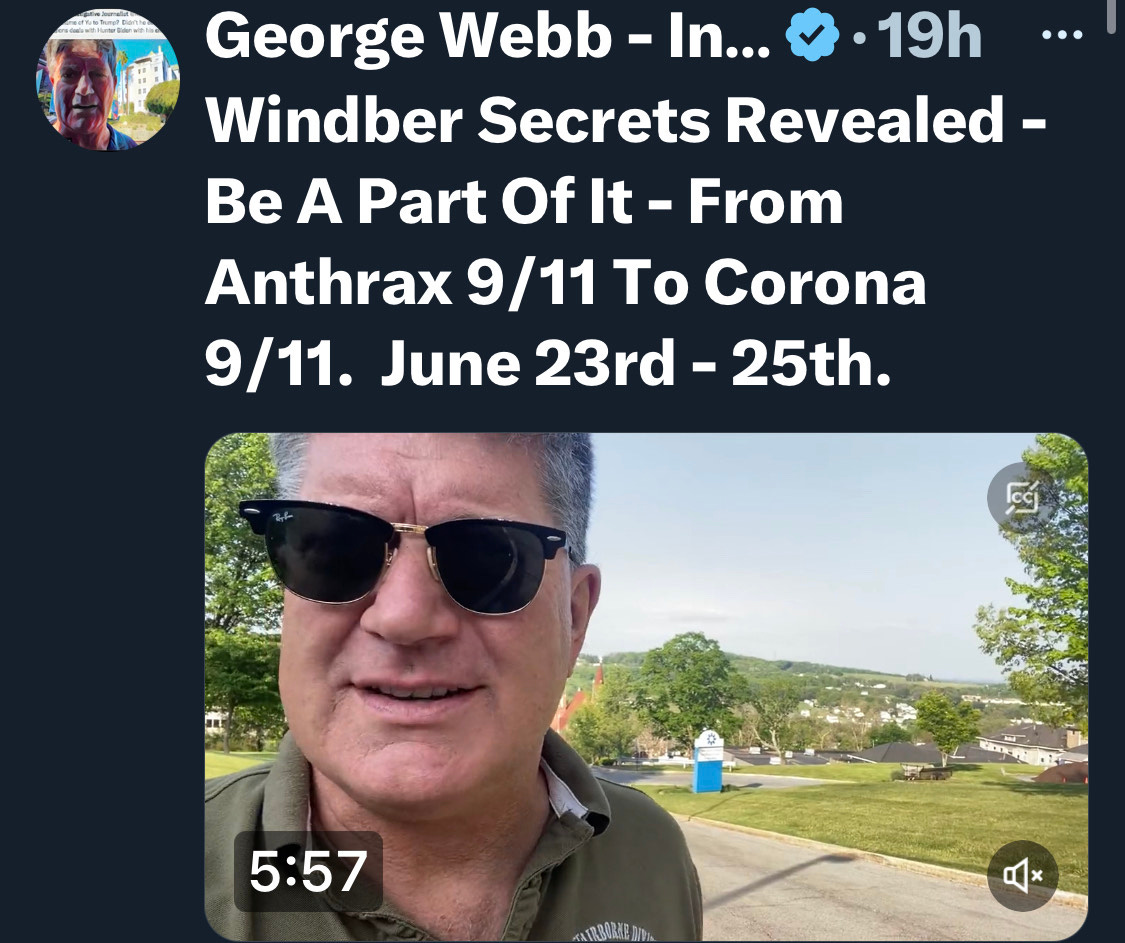Click the paved road in the video
Image resolution: width=1125 pixels, height=943 pixels.
tap(825, 890)
